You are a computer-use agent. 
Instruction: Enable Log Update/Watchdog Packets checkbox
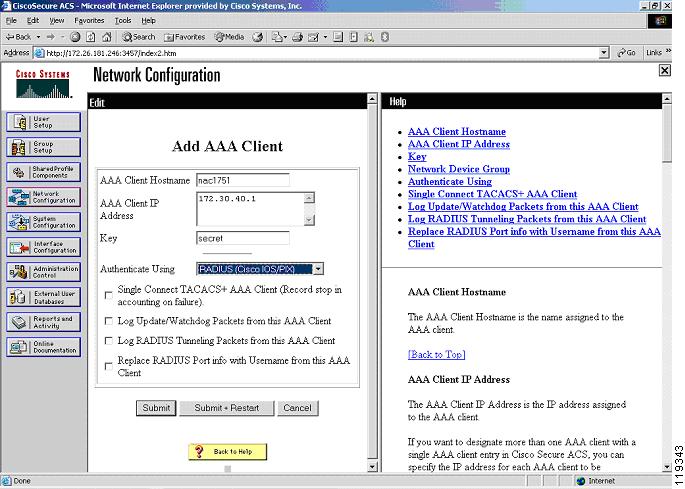(x=108, y=321)
